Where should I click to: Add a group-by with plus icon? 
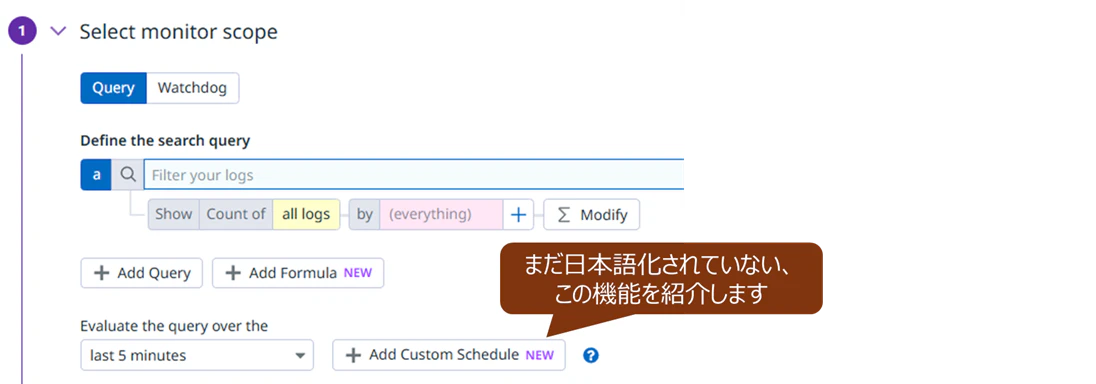pyautogui.click(x=518, y=215)
